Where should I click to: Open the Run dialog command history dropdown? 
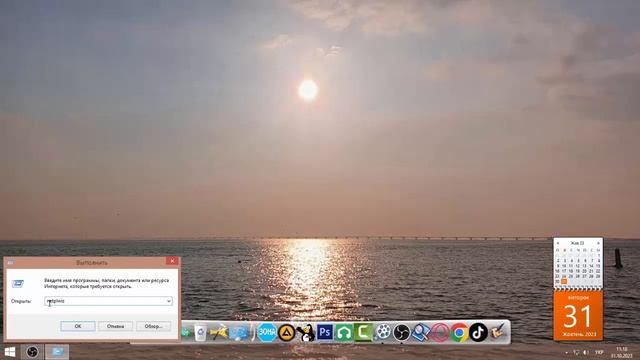169,301
